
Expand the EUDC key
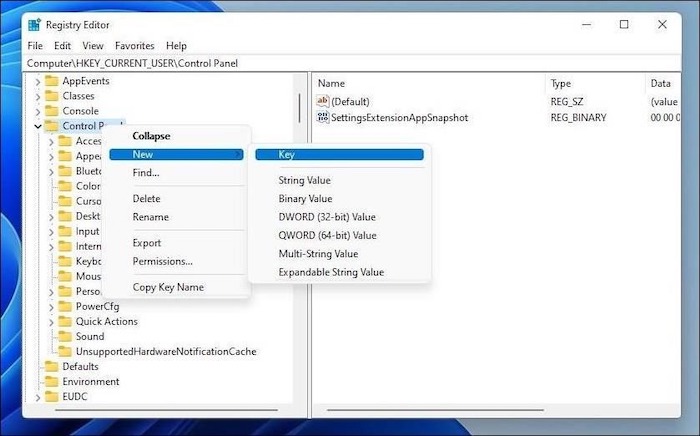[x=38, y=397]
